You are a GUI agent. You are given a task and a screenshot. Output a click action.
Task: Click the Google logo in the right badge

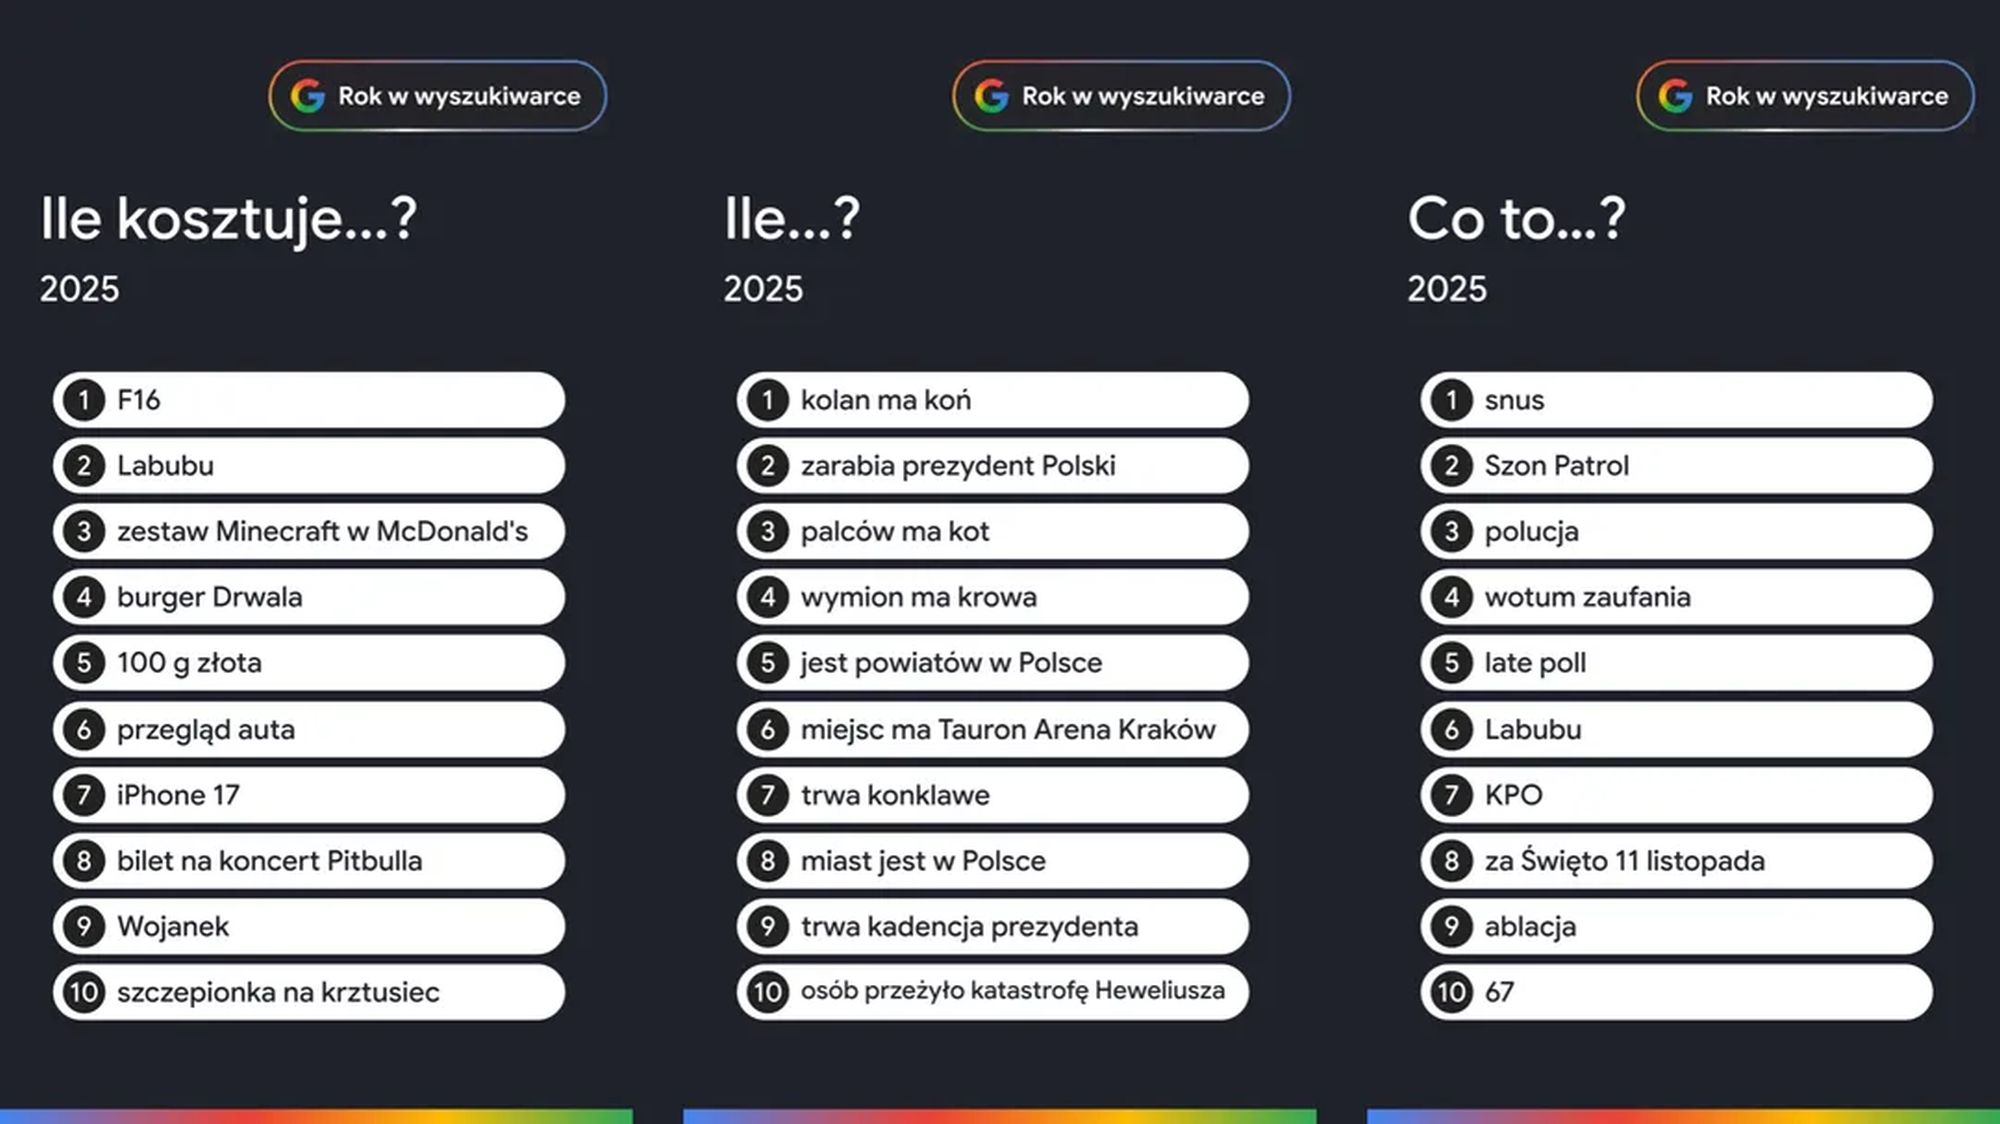point(1675,96)
